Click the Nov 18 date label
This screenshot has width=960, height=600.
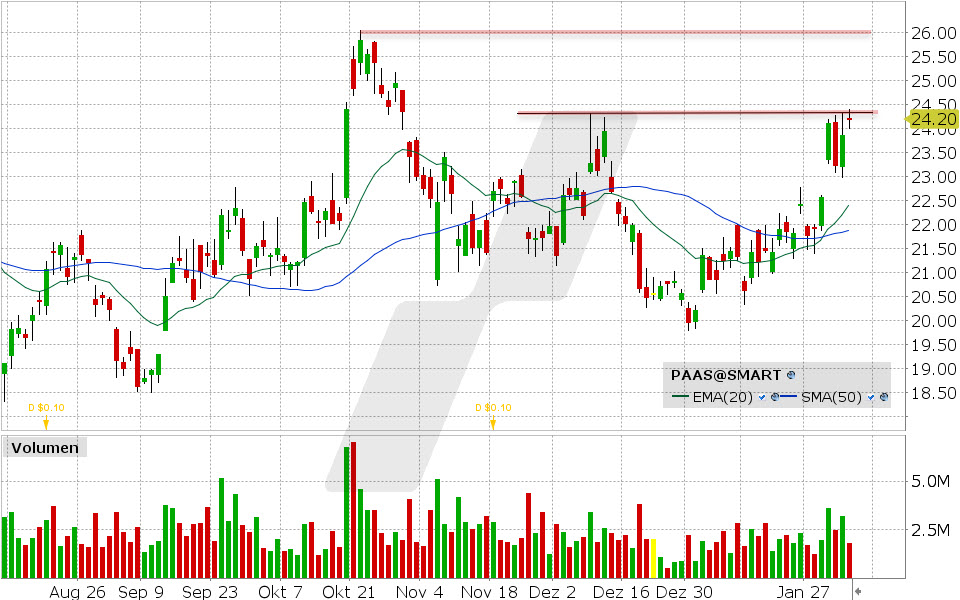pyautogui.click(x=489, y=592)
